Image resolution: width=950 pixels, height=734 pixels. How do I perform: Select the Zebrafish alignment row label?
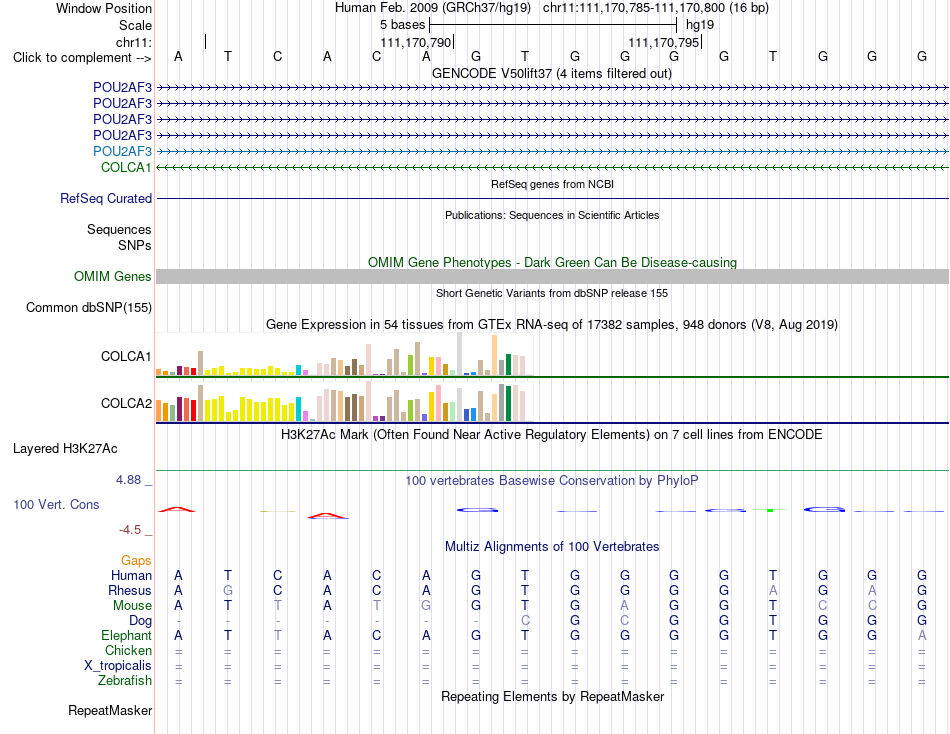125,681
